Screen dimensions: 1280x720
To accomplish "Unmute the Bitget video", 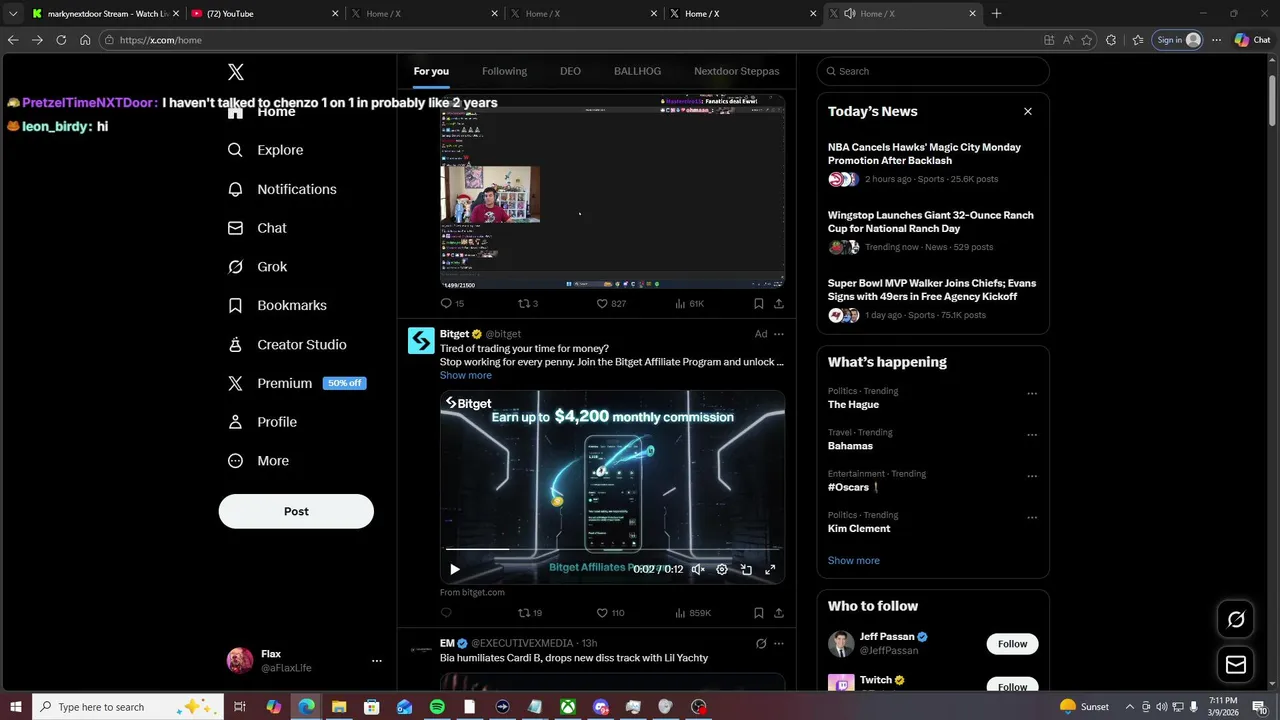I will click(x=698, y=569).
